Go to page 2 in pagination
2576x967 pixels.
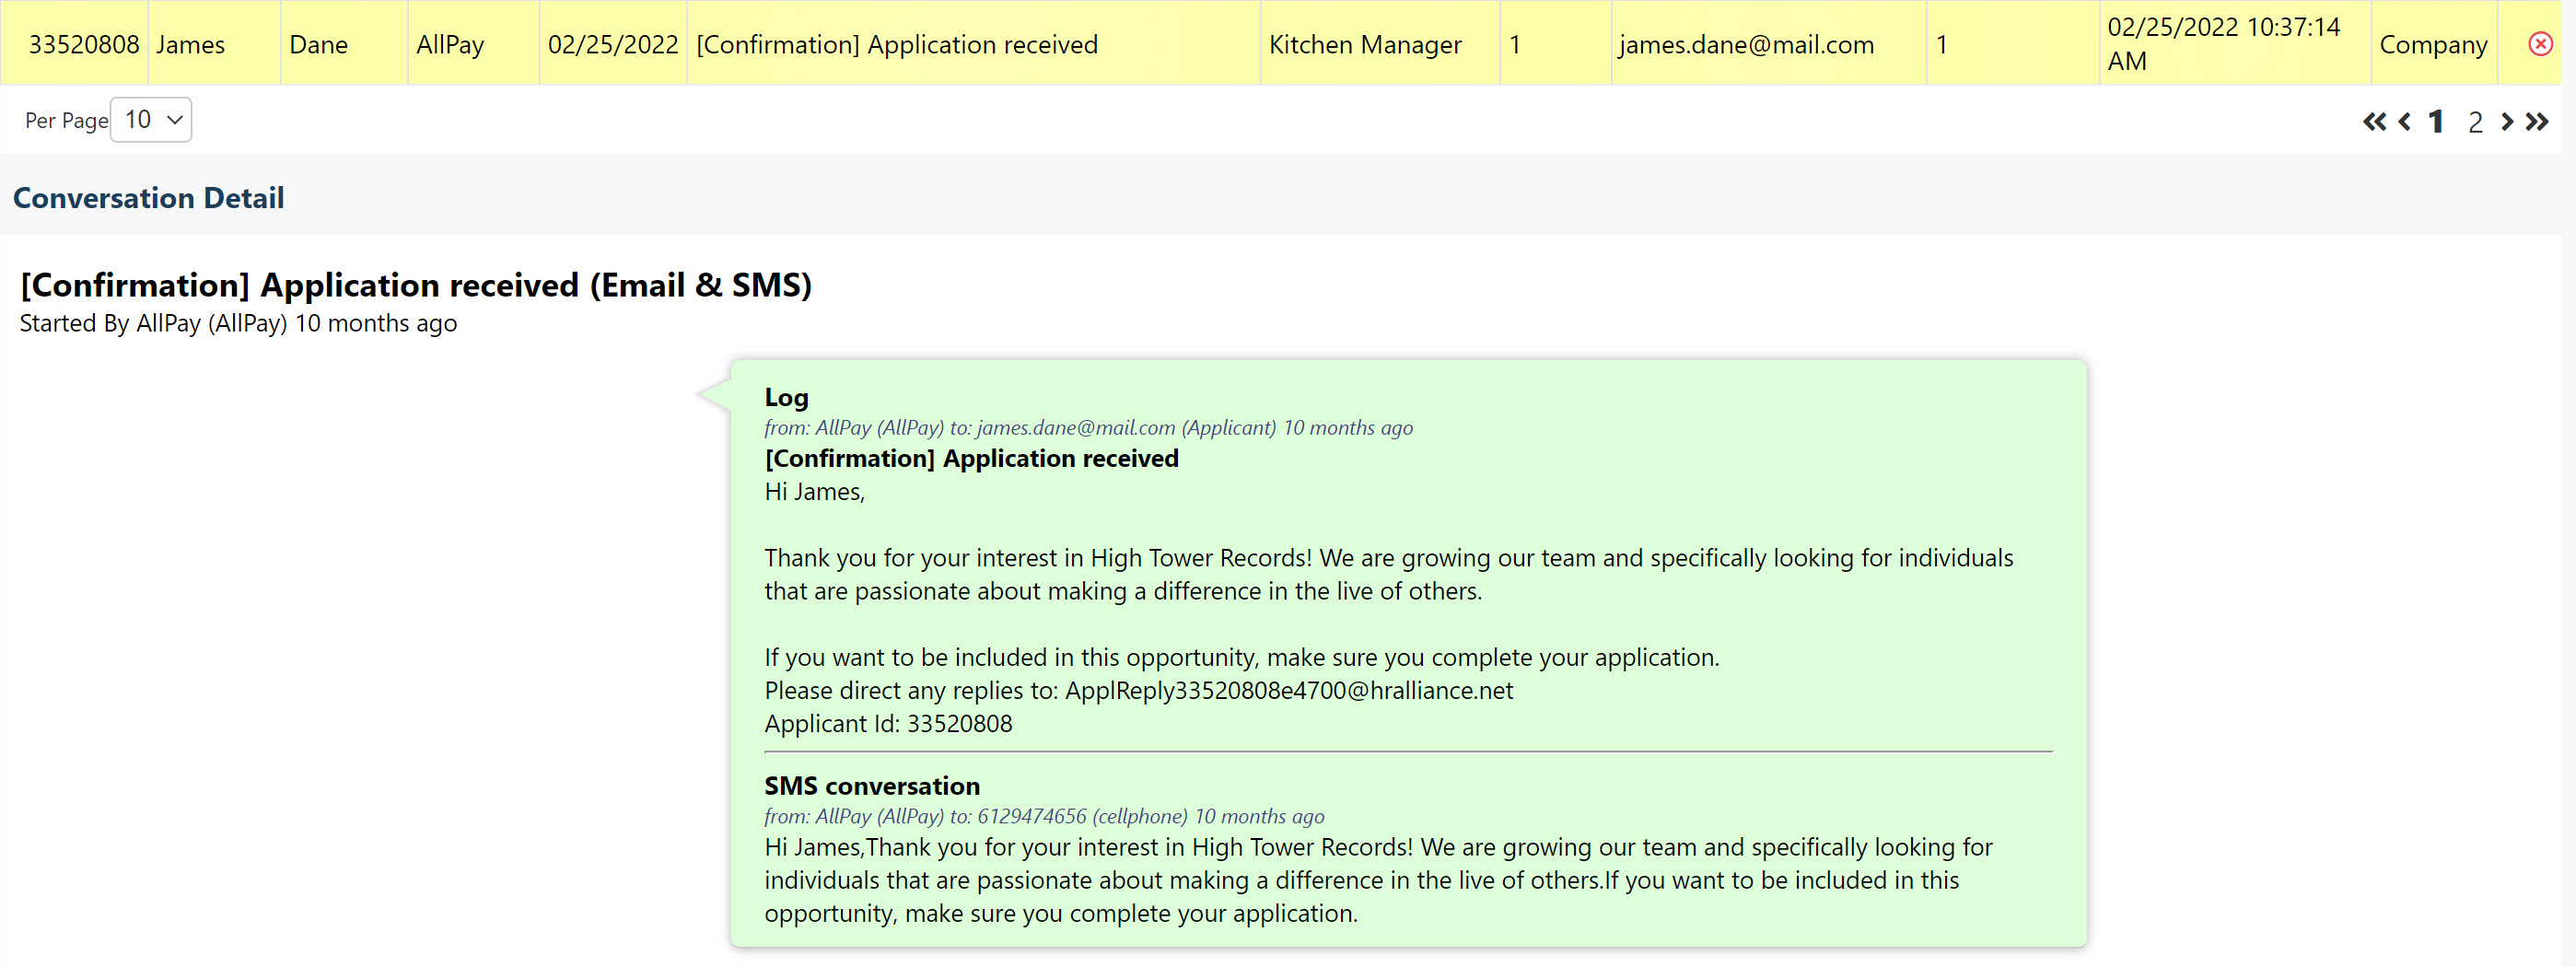[2475, 122]
